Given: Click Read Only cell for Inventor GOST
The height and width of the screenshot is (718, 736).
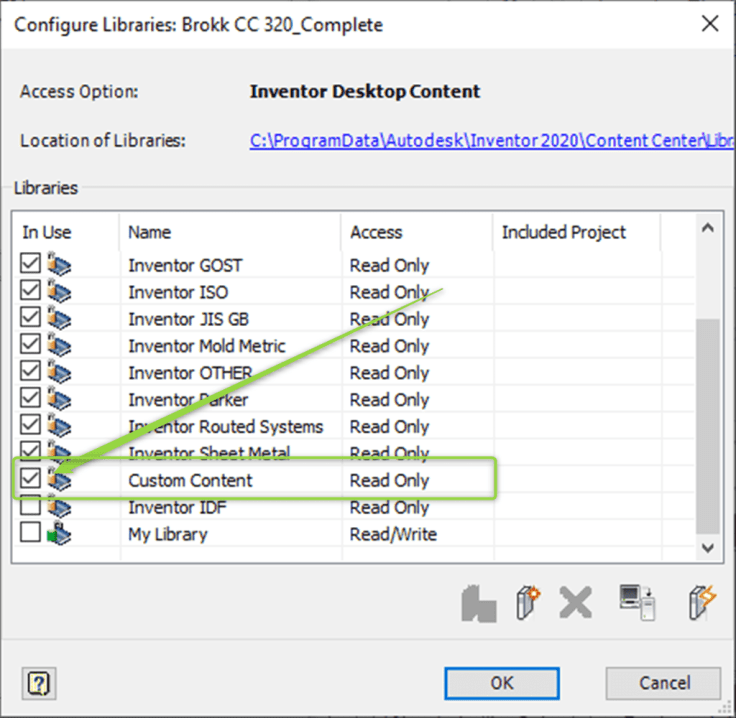Looking at the screenshot, I should coord(390,265).
